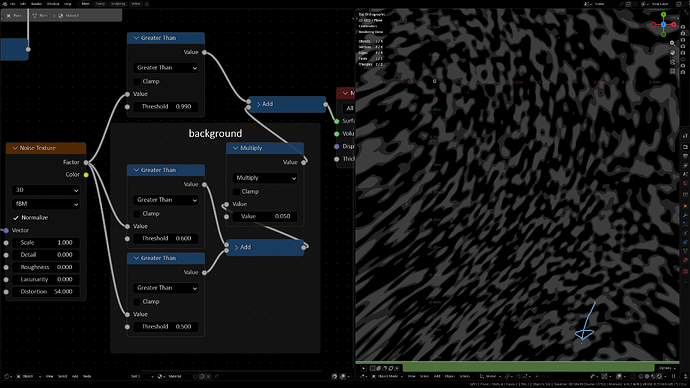Collapse the Multiply node
Screen dimensions: 690x388
coord(235,148)
